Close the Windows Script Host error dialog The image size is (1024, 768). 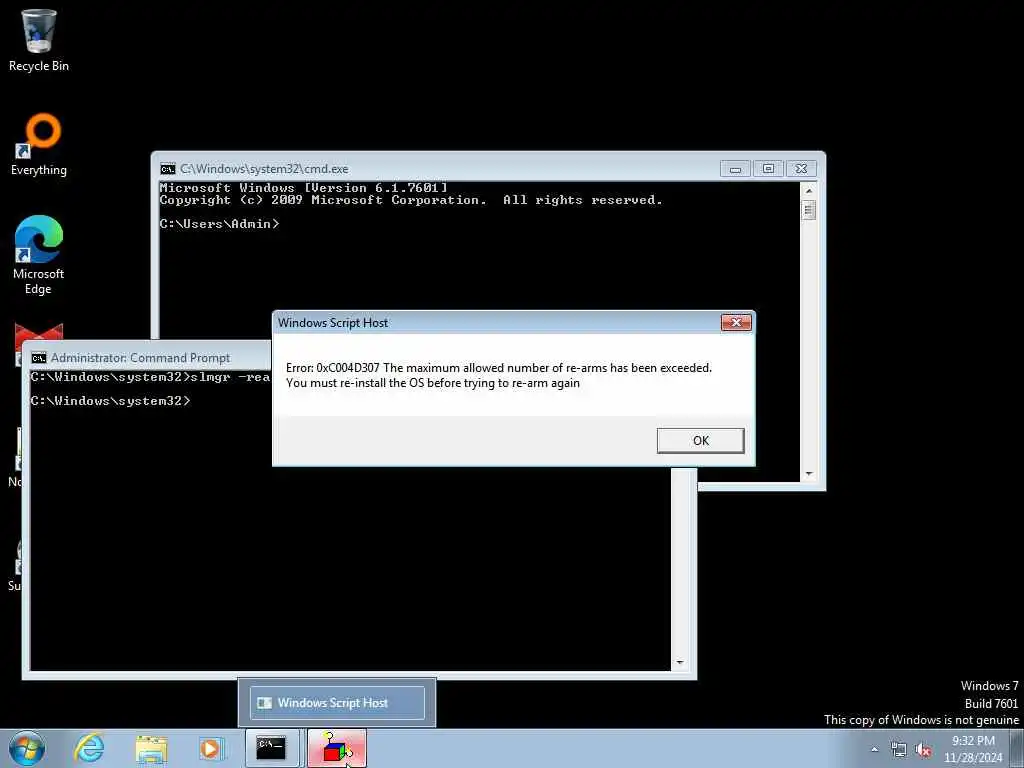[x=736, y=322]
